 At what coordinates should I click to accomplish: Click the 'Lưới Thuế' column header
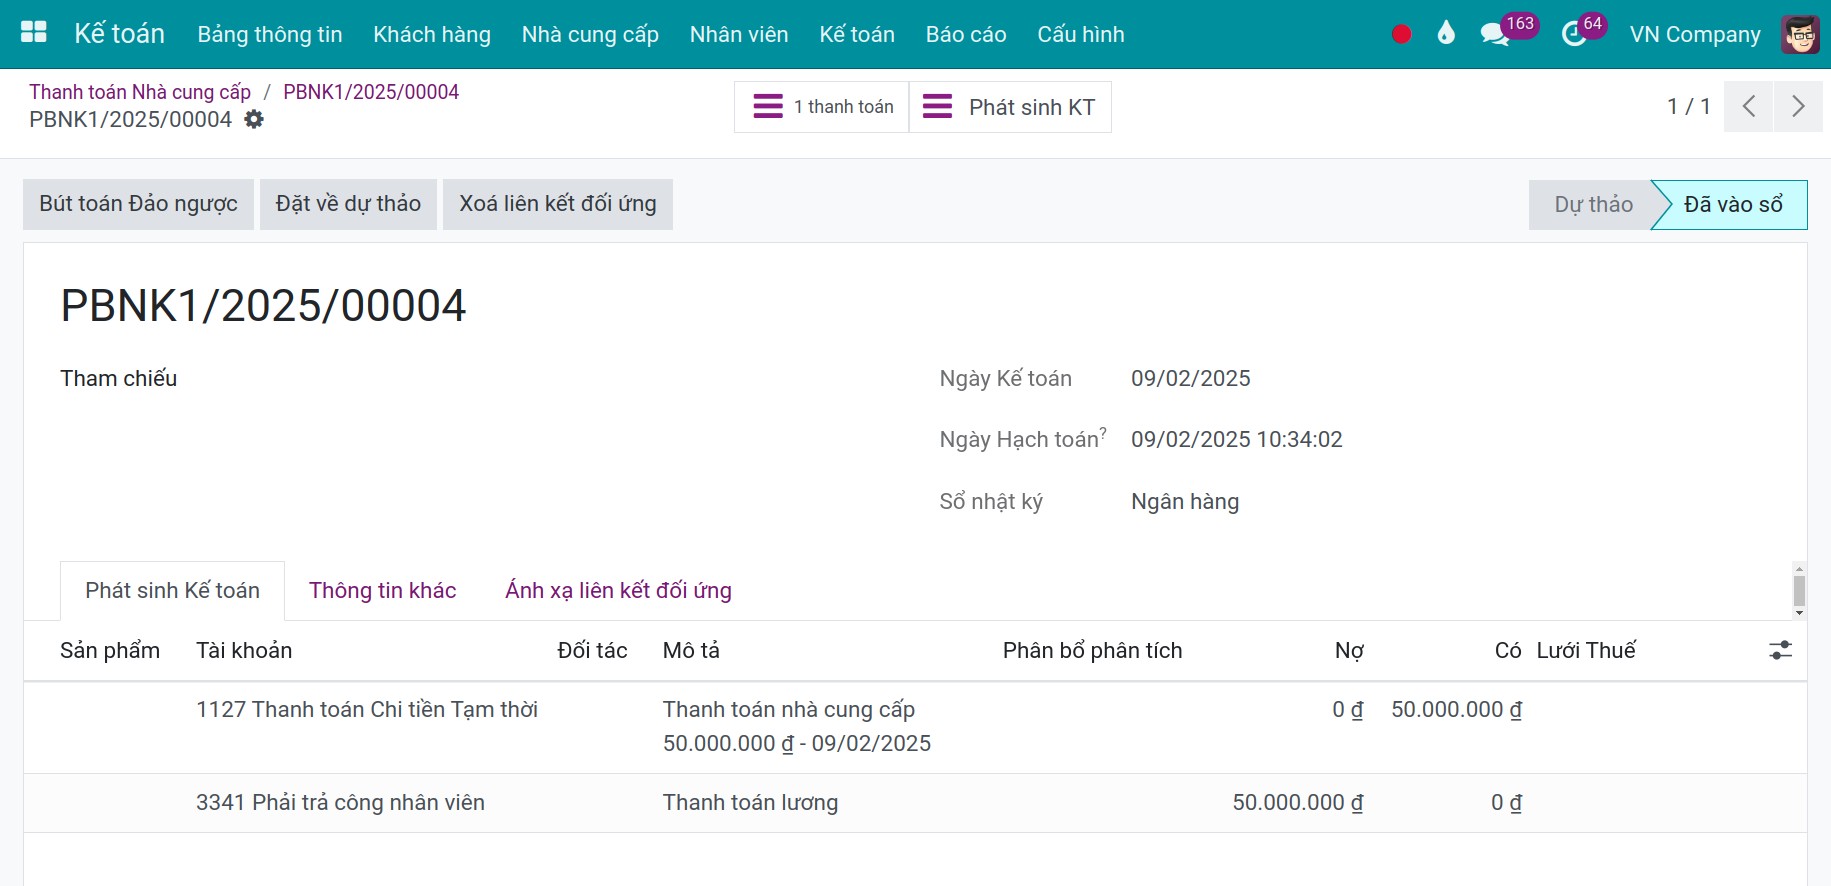click(x=1586, y=651)
